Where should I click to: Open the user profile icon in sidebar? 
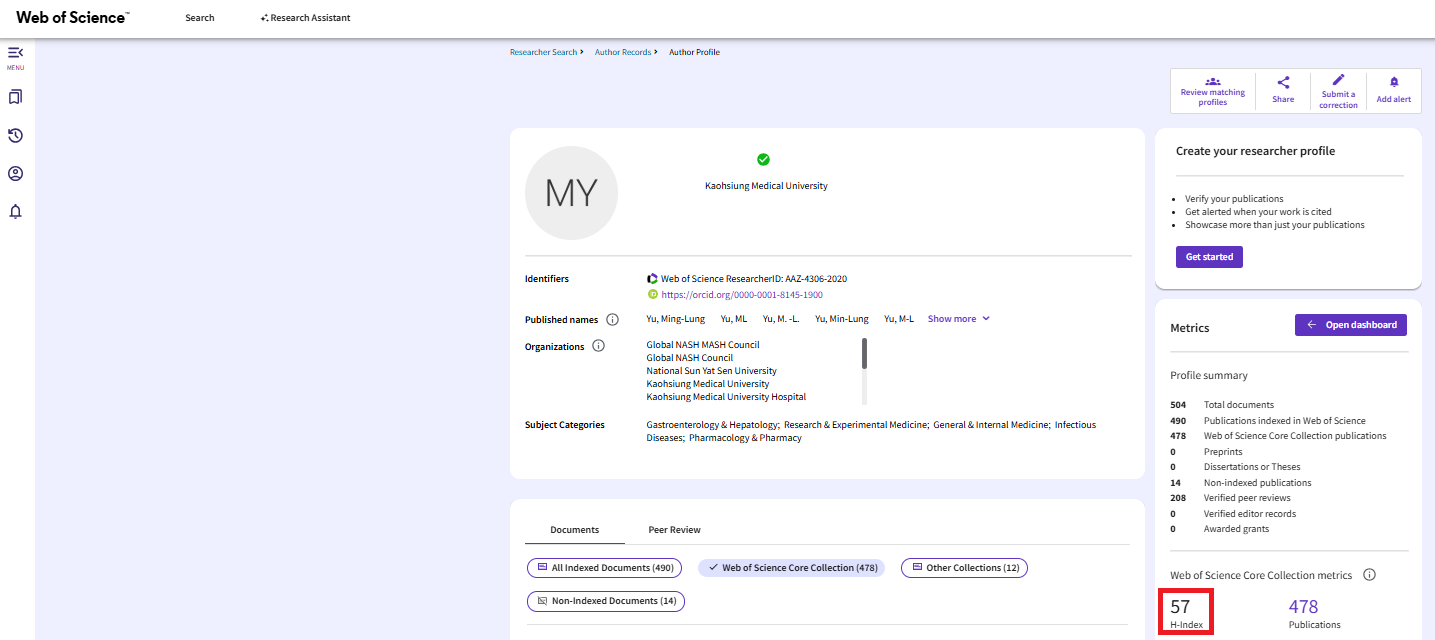tap(15, 173)
